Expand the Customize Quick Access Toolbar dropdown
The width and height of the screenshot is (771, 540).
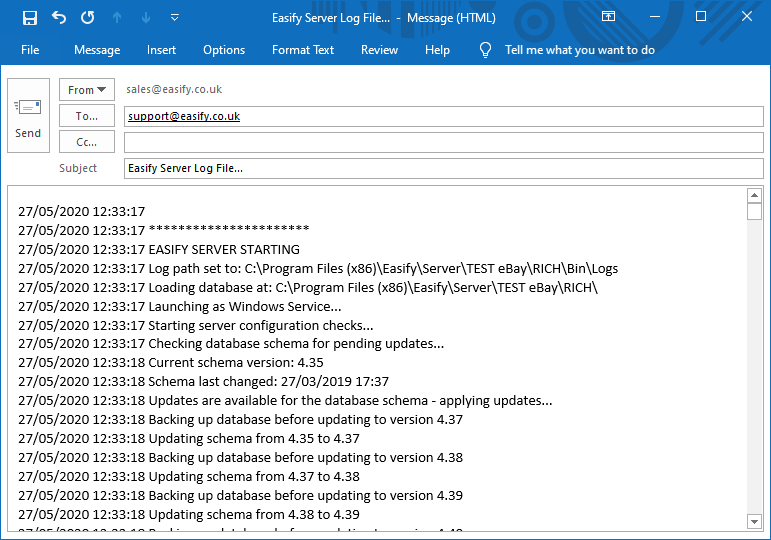point(175,17)
